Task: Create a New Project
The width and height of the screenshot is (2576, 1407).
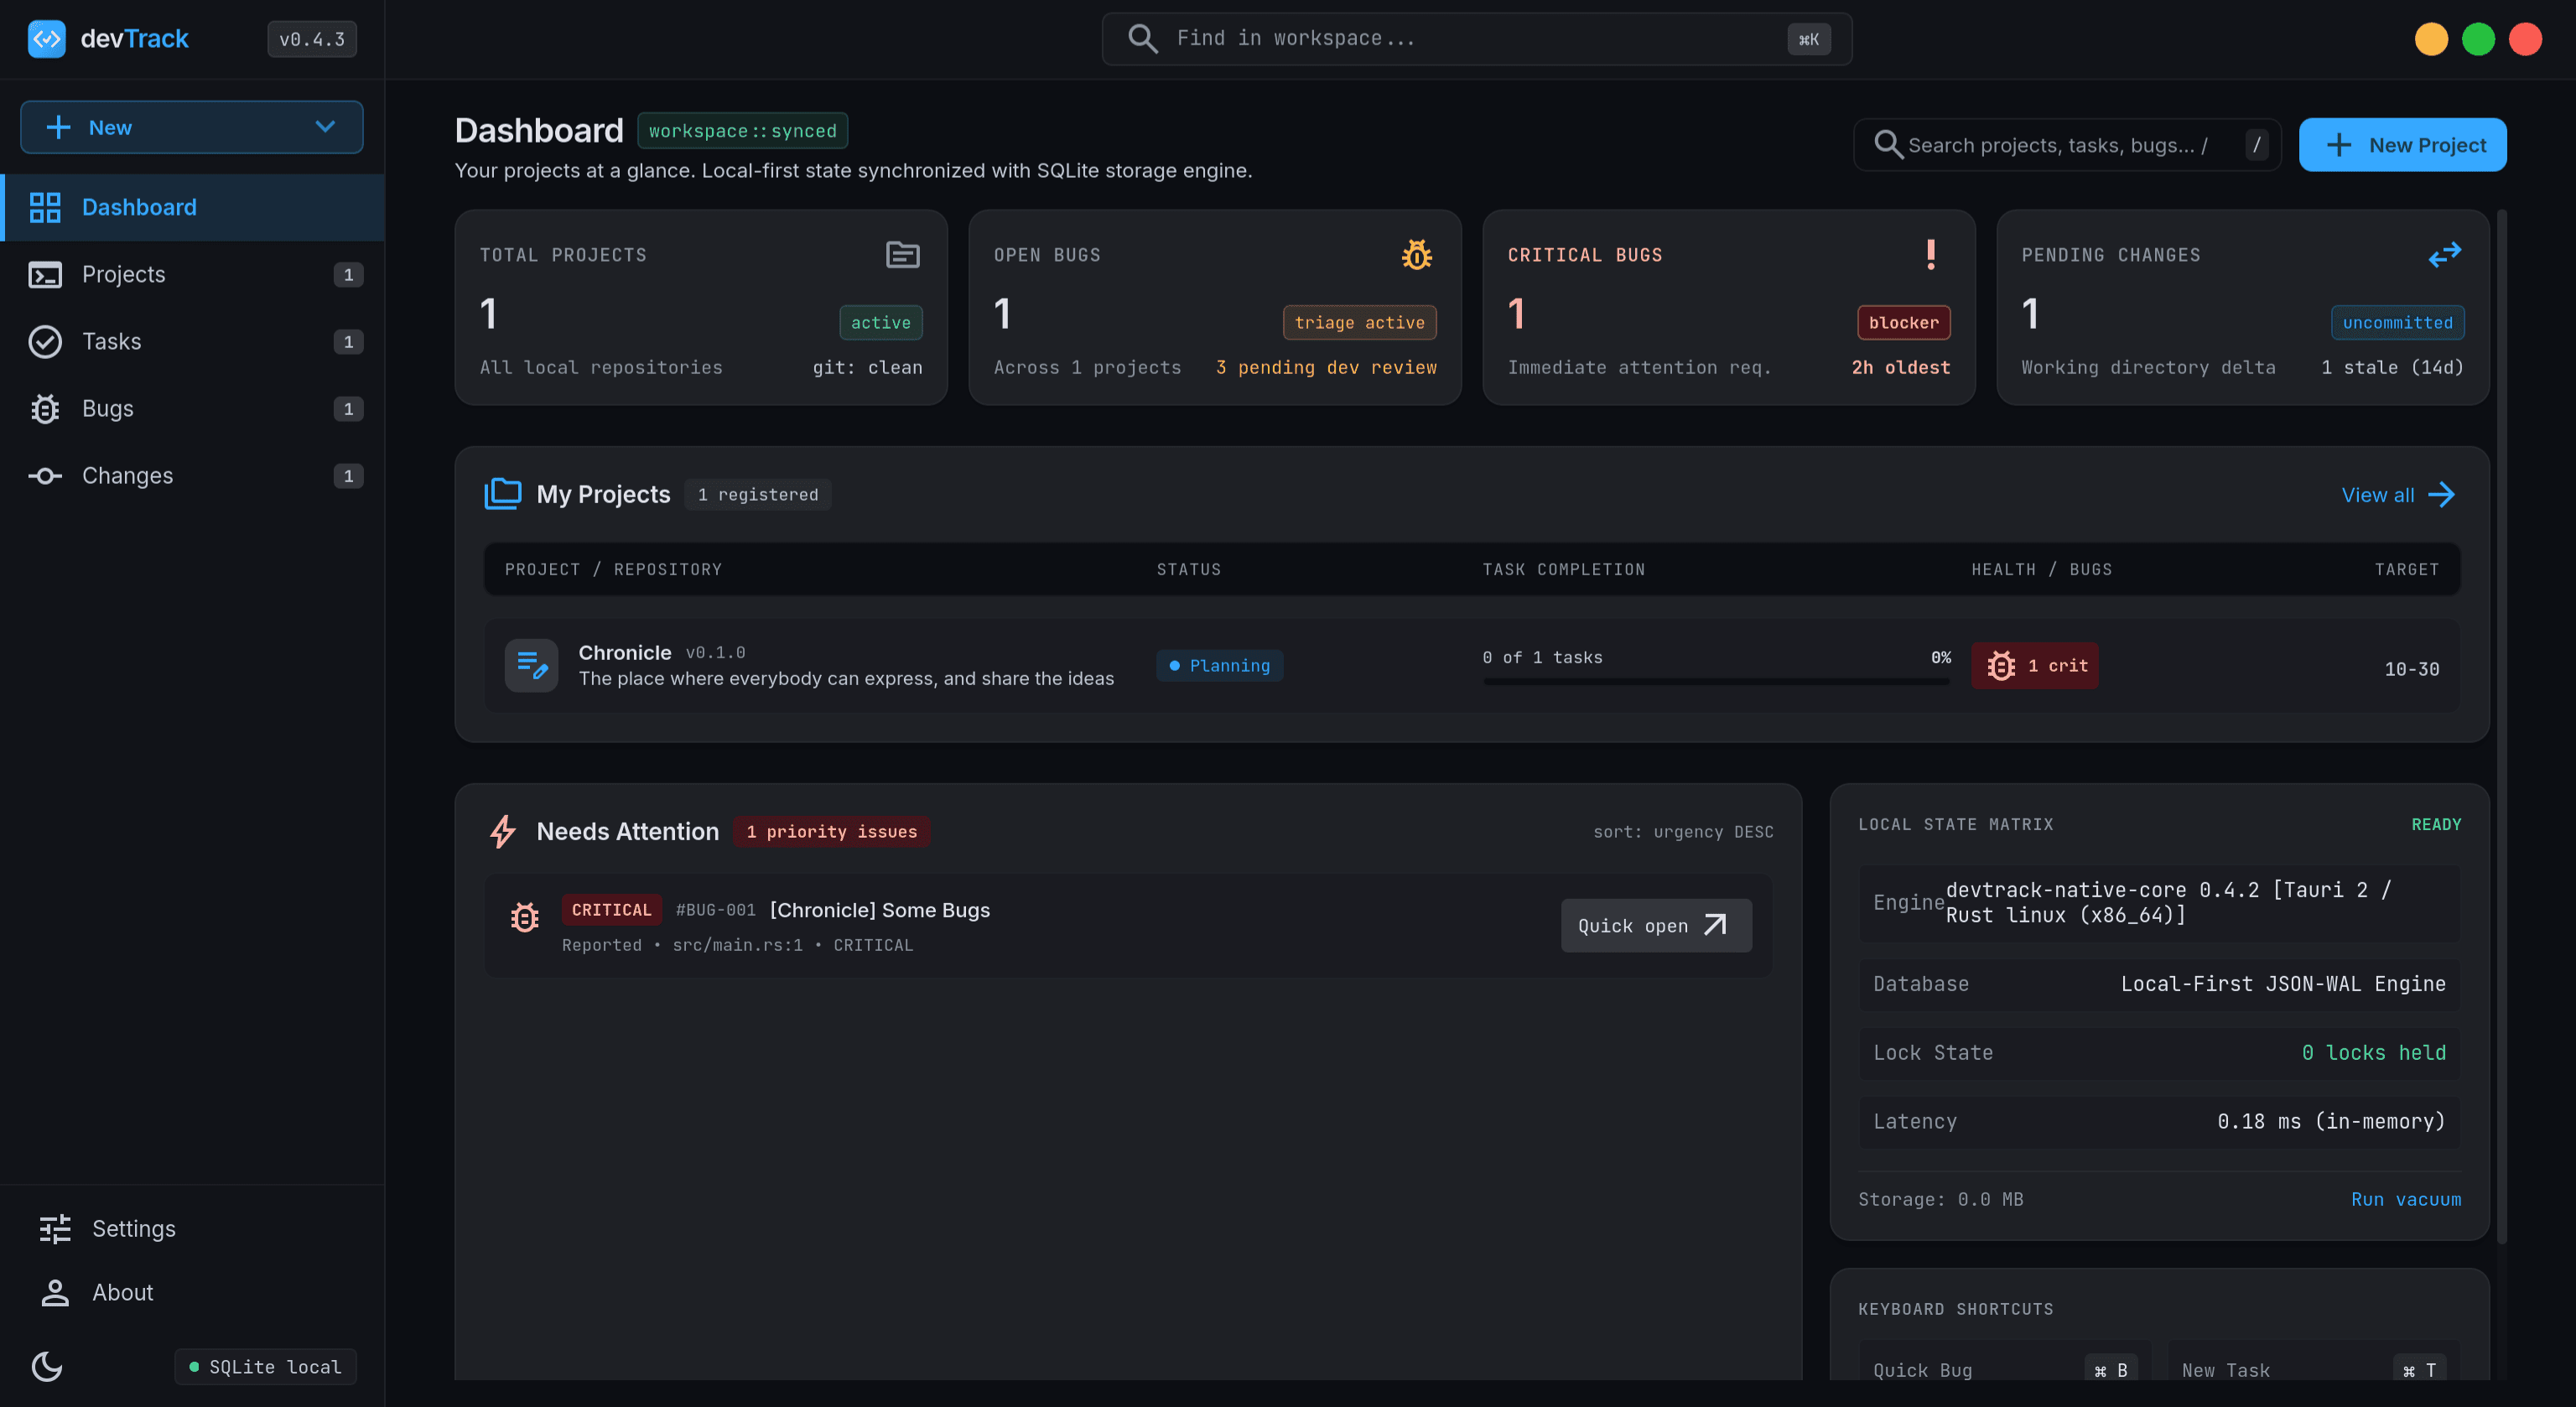Action: [2402, 145]
